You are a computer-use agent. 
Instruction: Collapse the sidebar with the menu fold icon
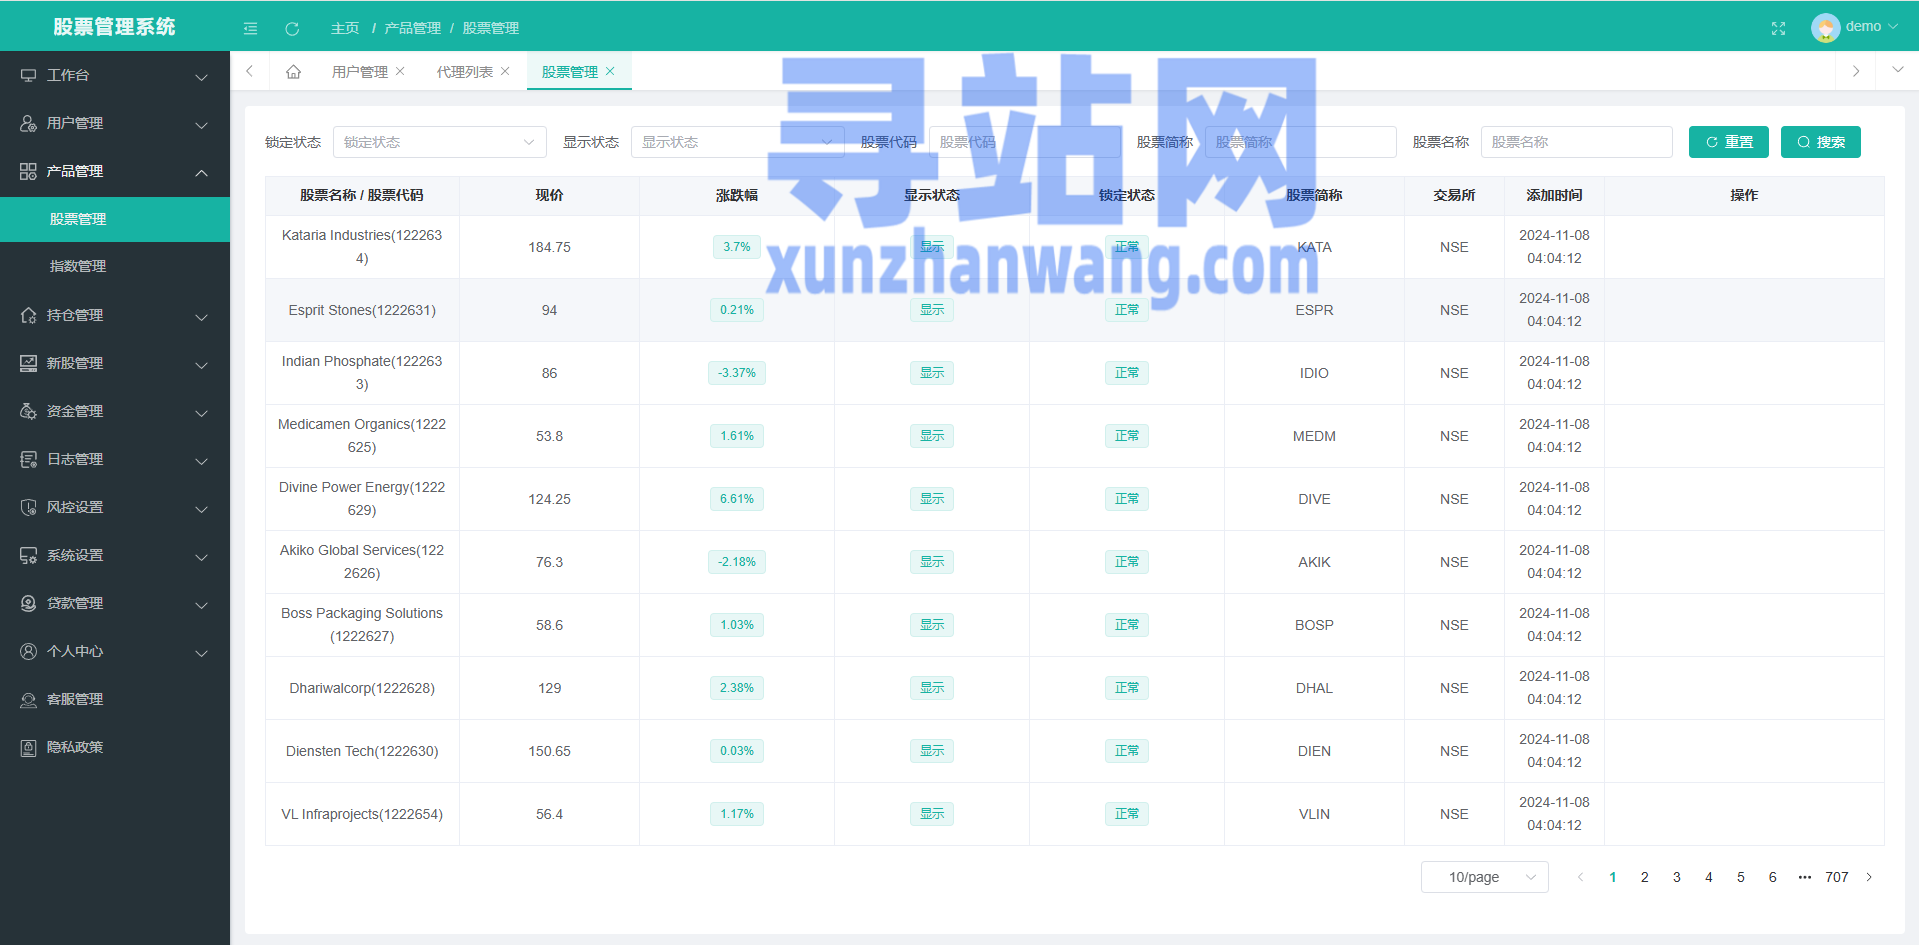pyautogui.click(x=250, y=28)
